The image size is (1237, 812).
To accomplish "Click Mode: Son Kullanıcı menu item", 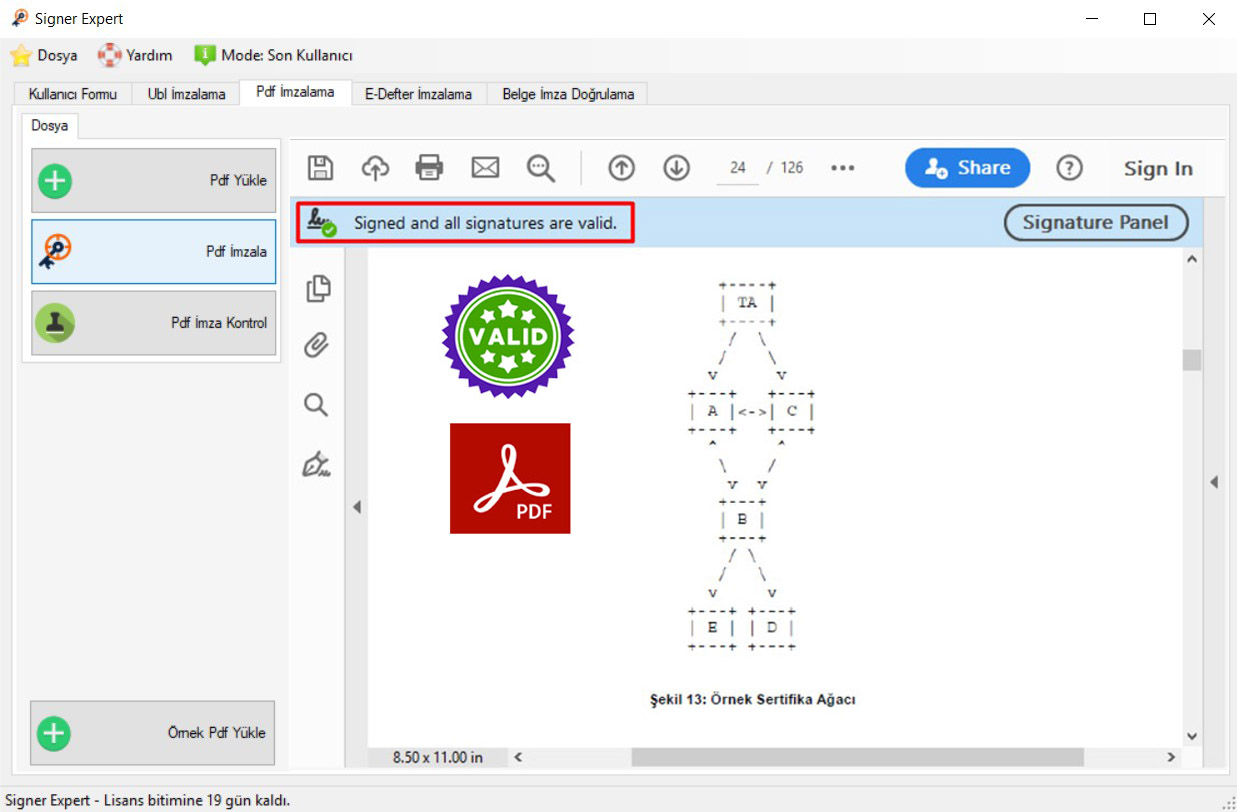I will coord(274,55).
